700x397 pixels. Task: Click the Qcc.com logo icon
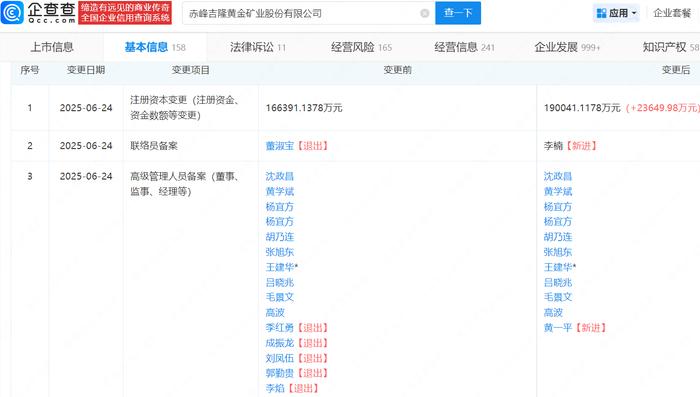(x=12, y=13)
